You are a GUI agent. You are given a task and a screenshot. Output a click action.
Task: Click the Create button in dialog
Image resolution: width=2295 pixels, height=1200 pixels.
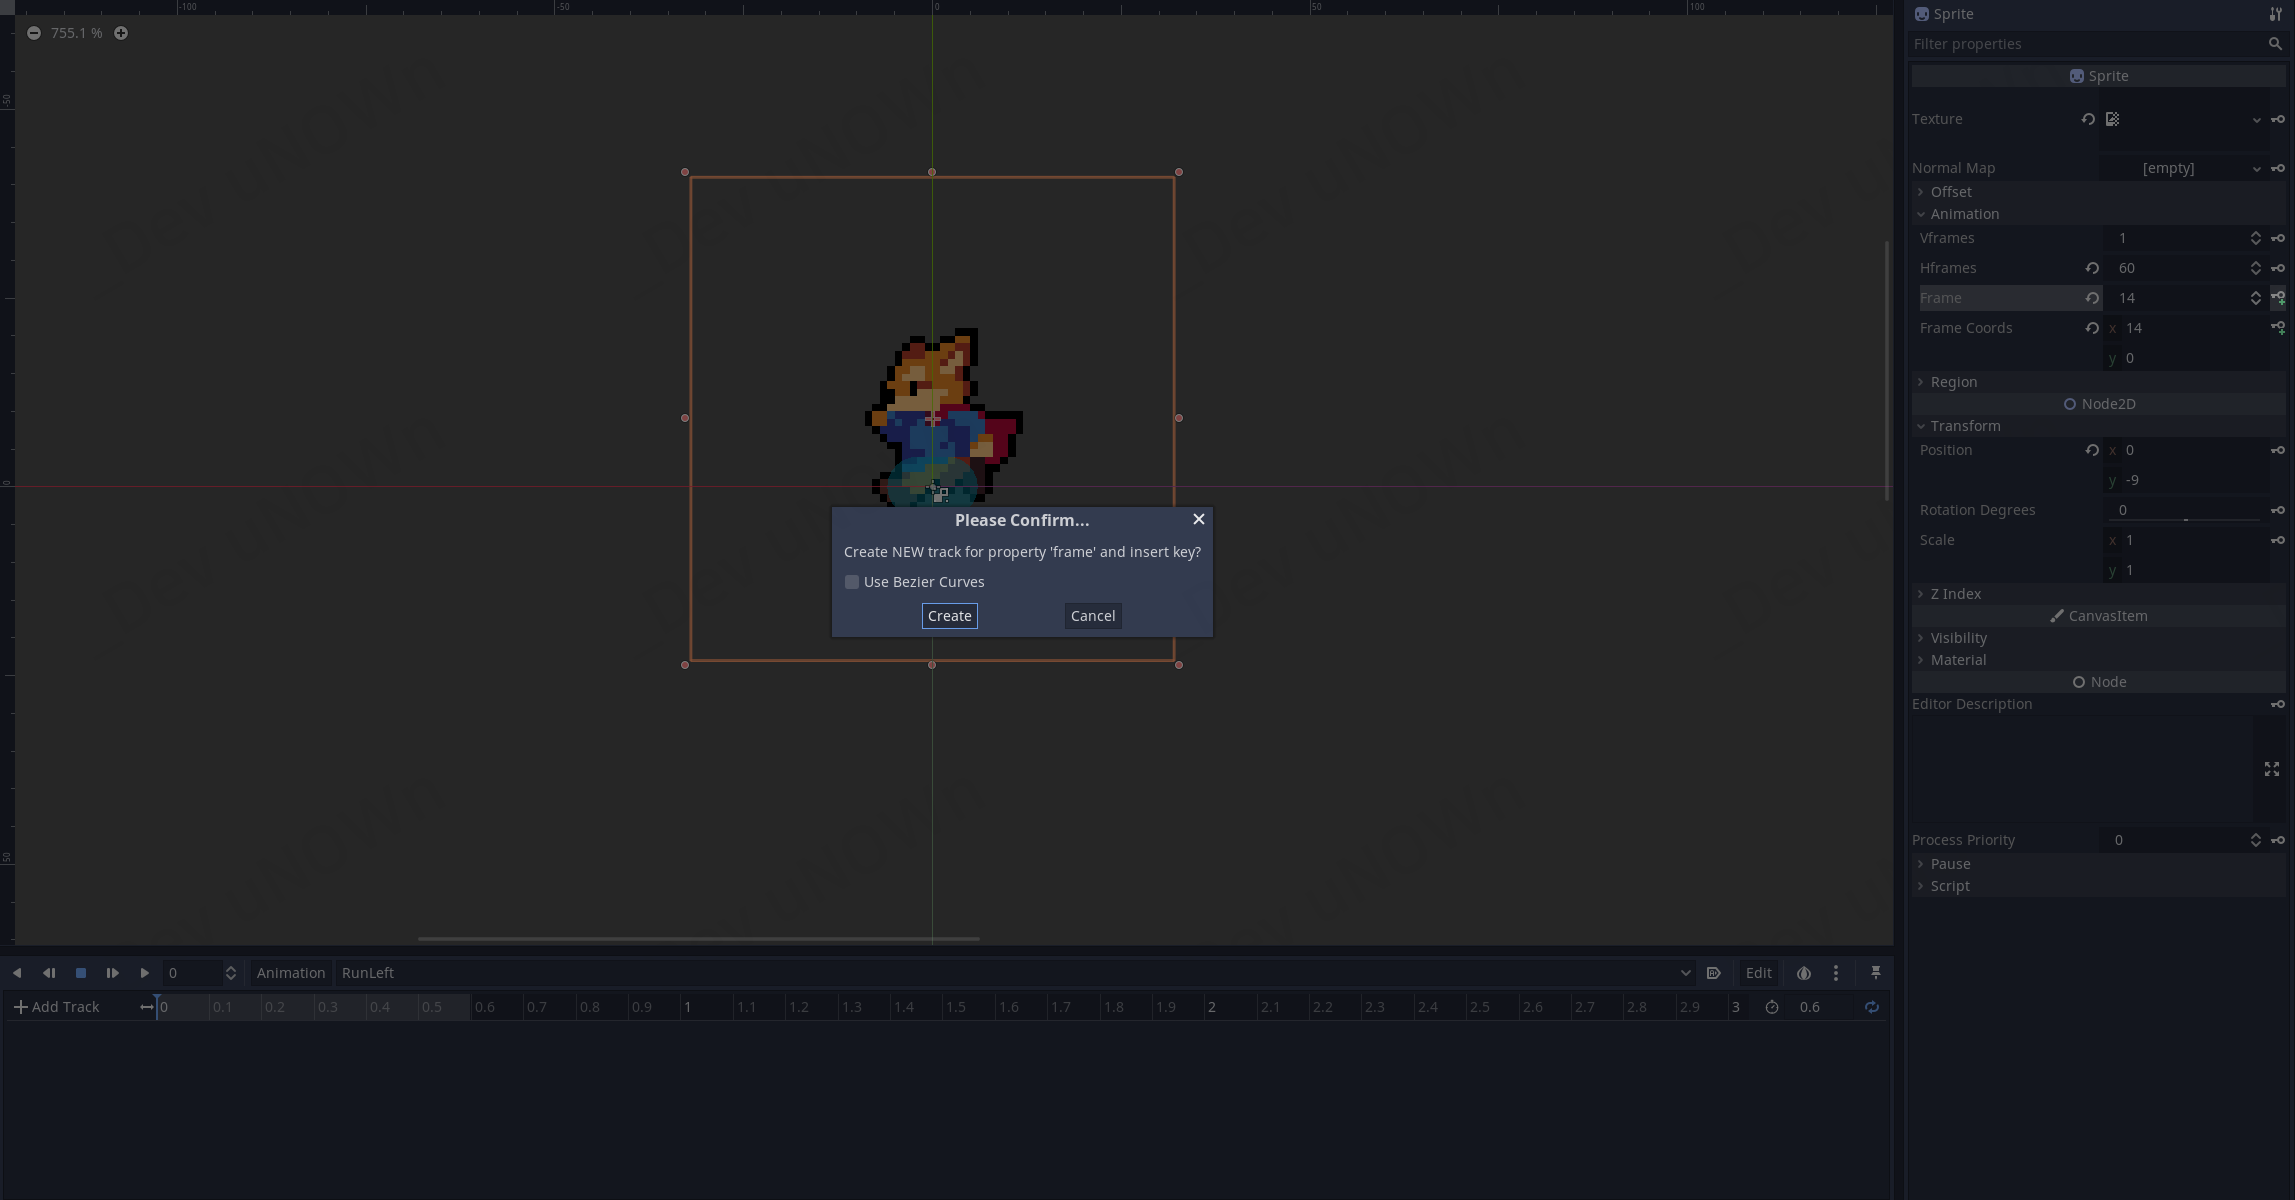tap(949, 616)
